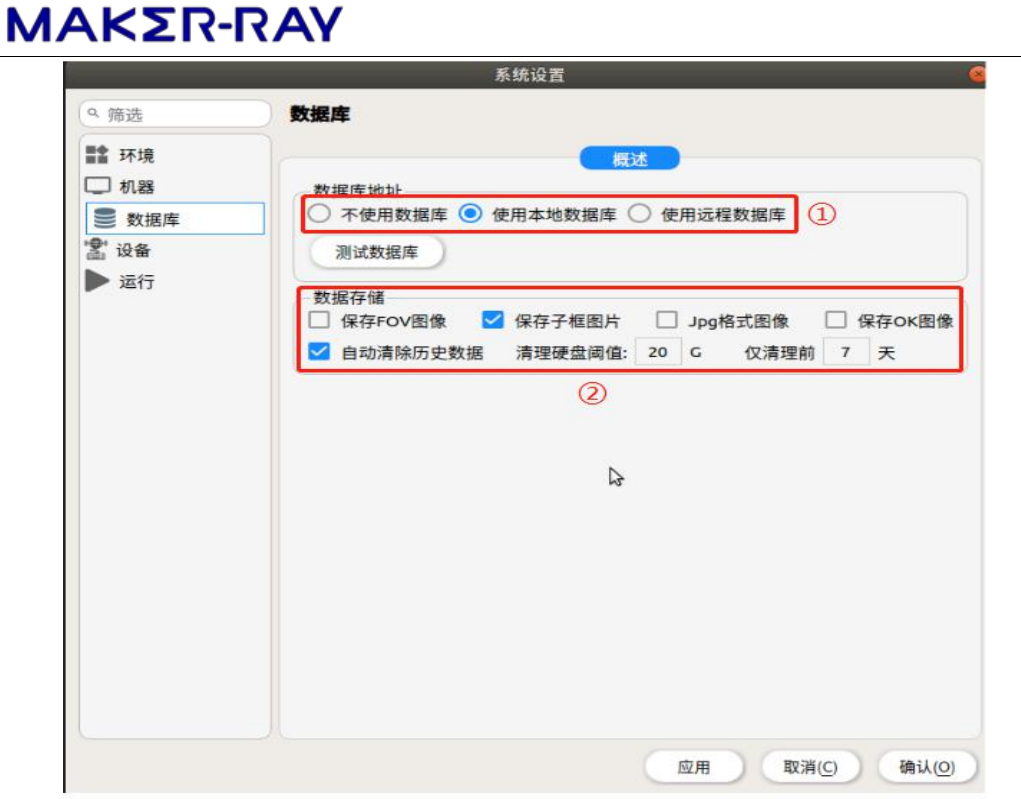Click the 数据库 page heading text

pyautogui.click(x=320, y=114)
